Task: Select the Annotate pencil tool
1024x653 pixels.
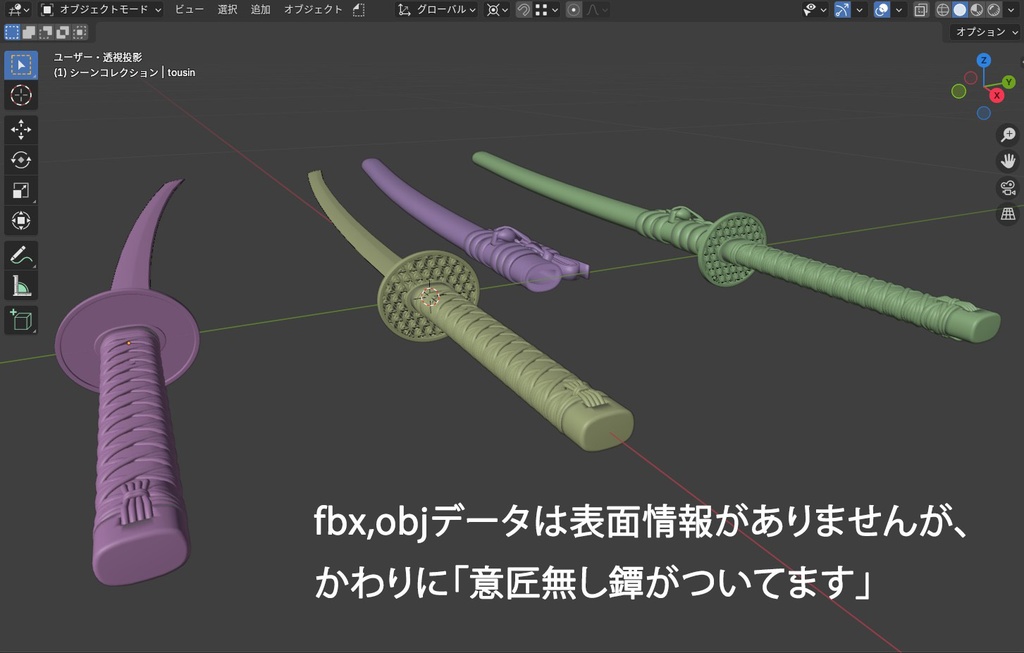Action: [21, 255]
